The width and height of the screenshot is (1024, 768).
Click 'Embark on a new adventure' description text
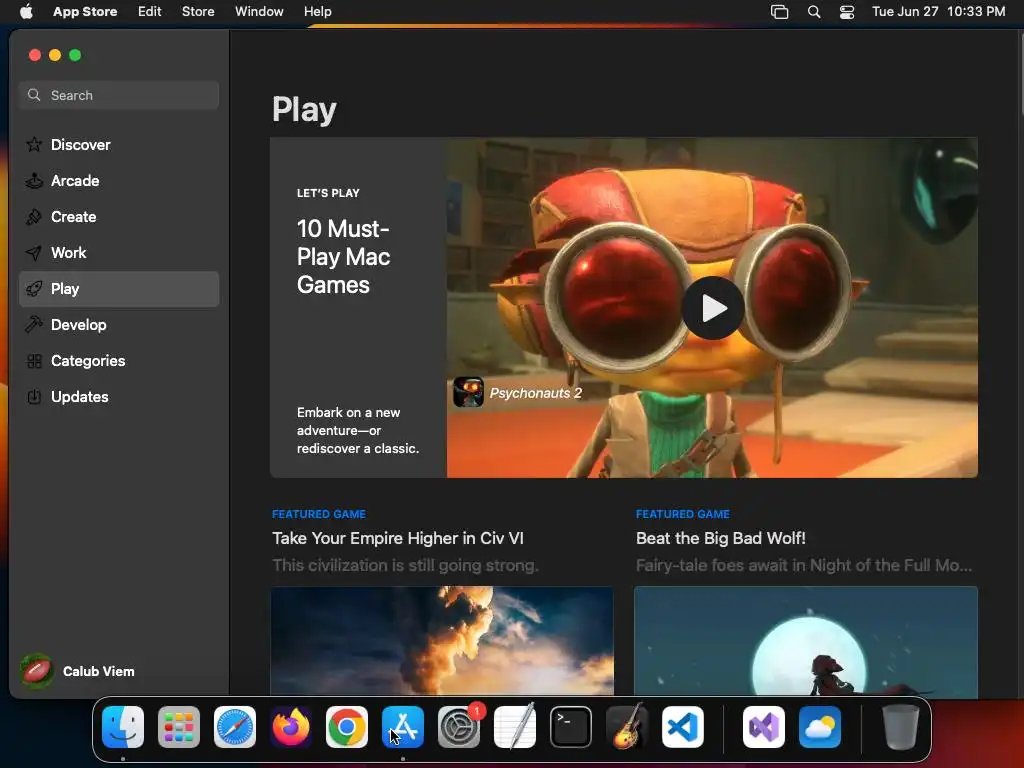(x=358, y=430)
